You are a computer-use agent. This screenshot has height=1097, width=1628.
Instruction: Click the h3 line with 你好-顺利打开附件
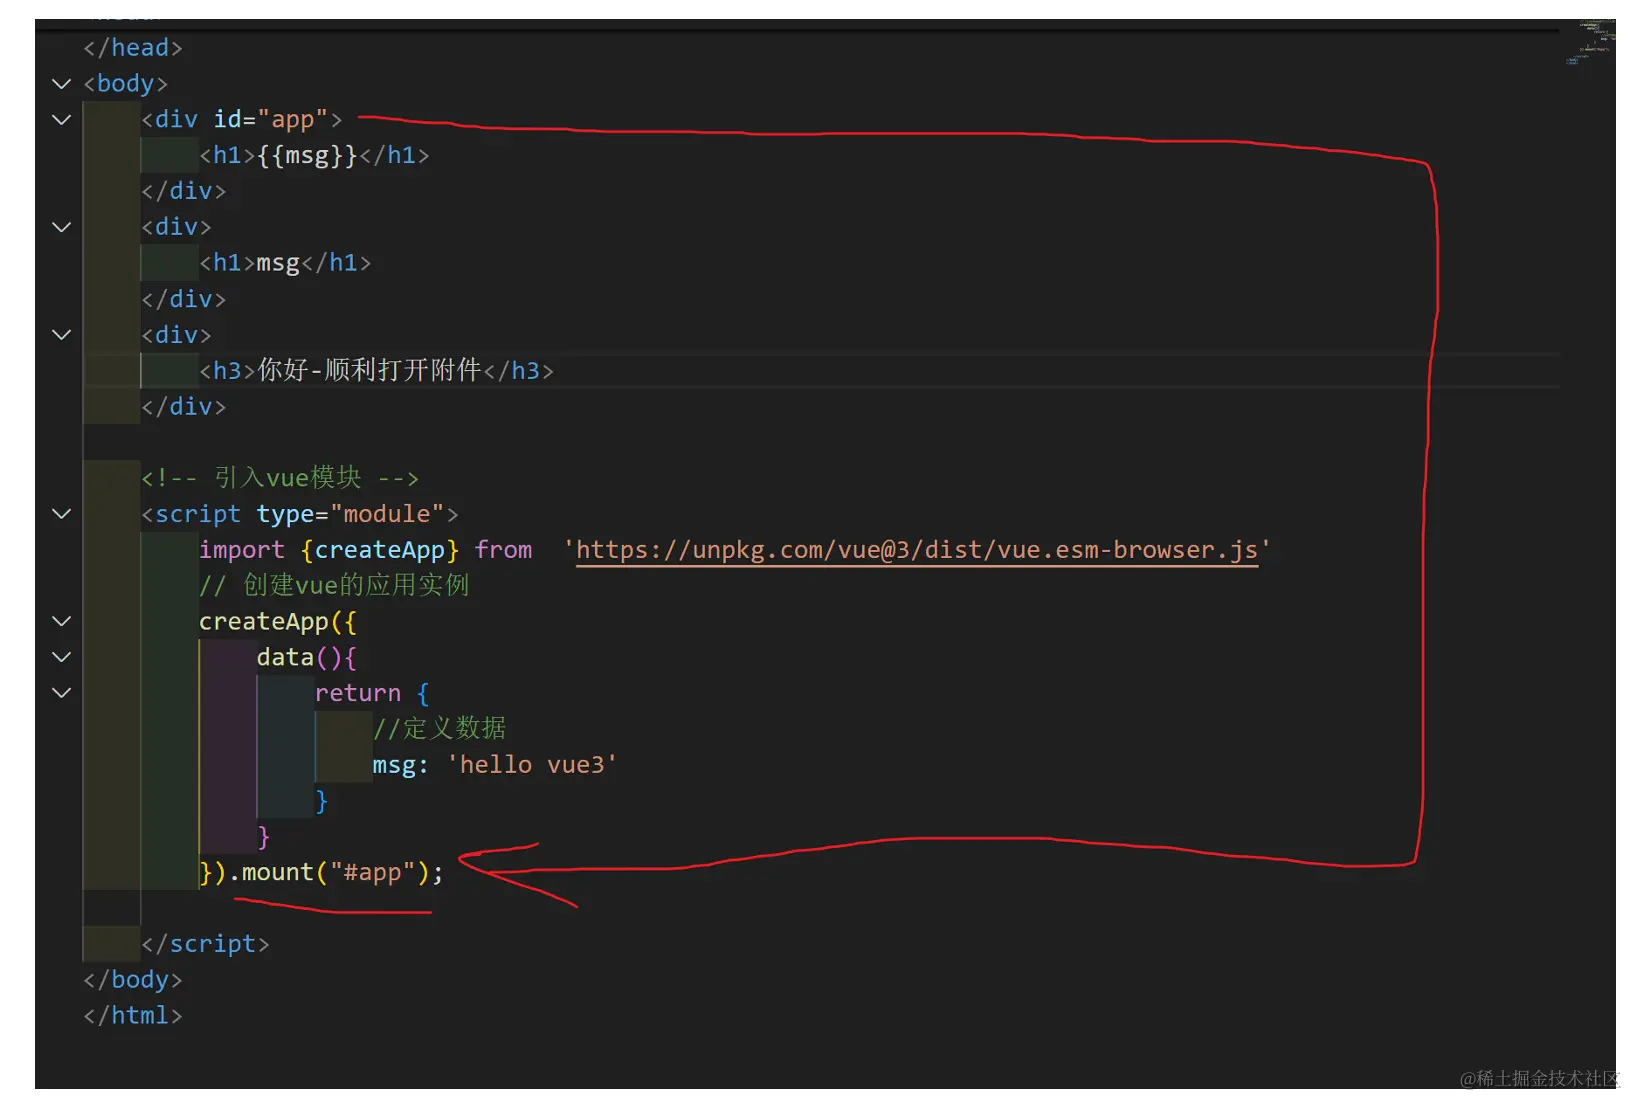click(376, 371)
